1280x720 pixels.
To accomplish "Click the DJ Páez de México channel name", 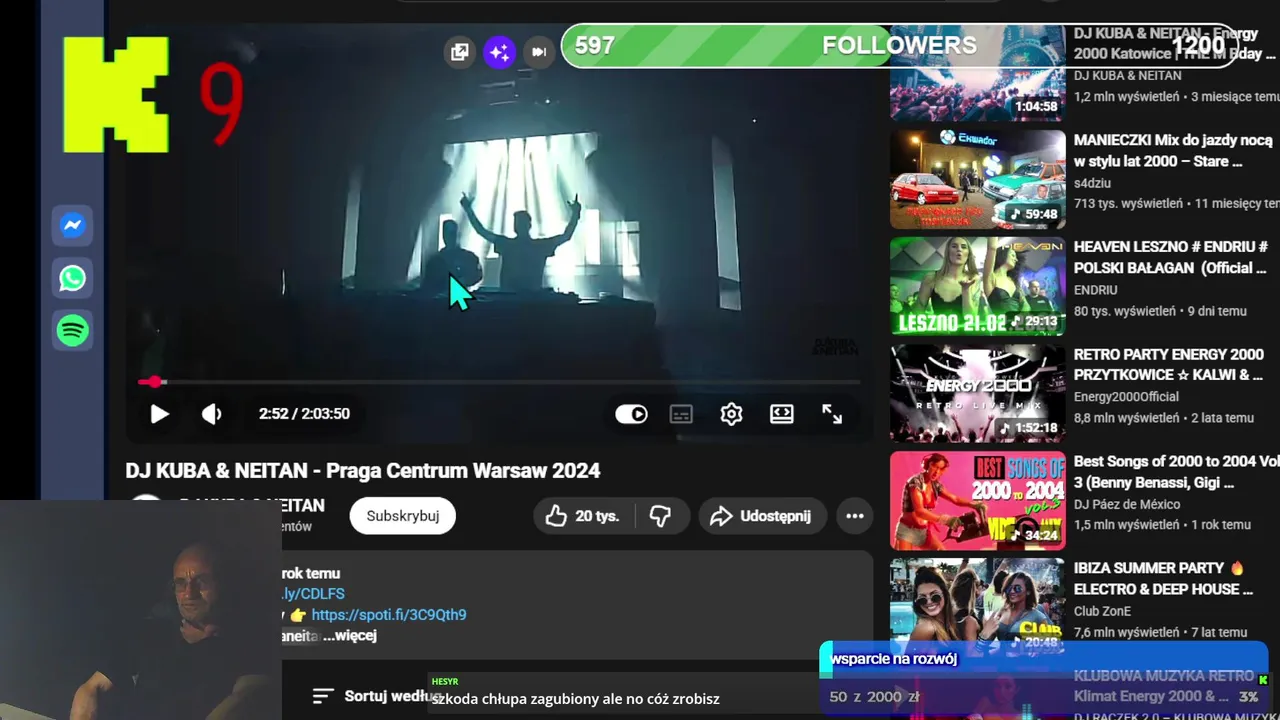I will pyautogui.click(x=1127, y=504).
